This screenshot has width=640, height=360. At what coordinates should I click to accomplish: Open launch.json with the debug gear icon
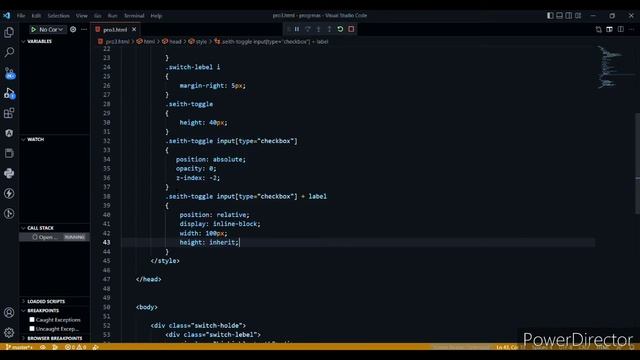coord(73,29)
